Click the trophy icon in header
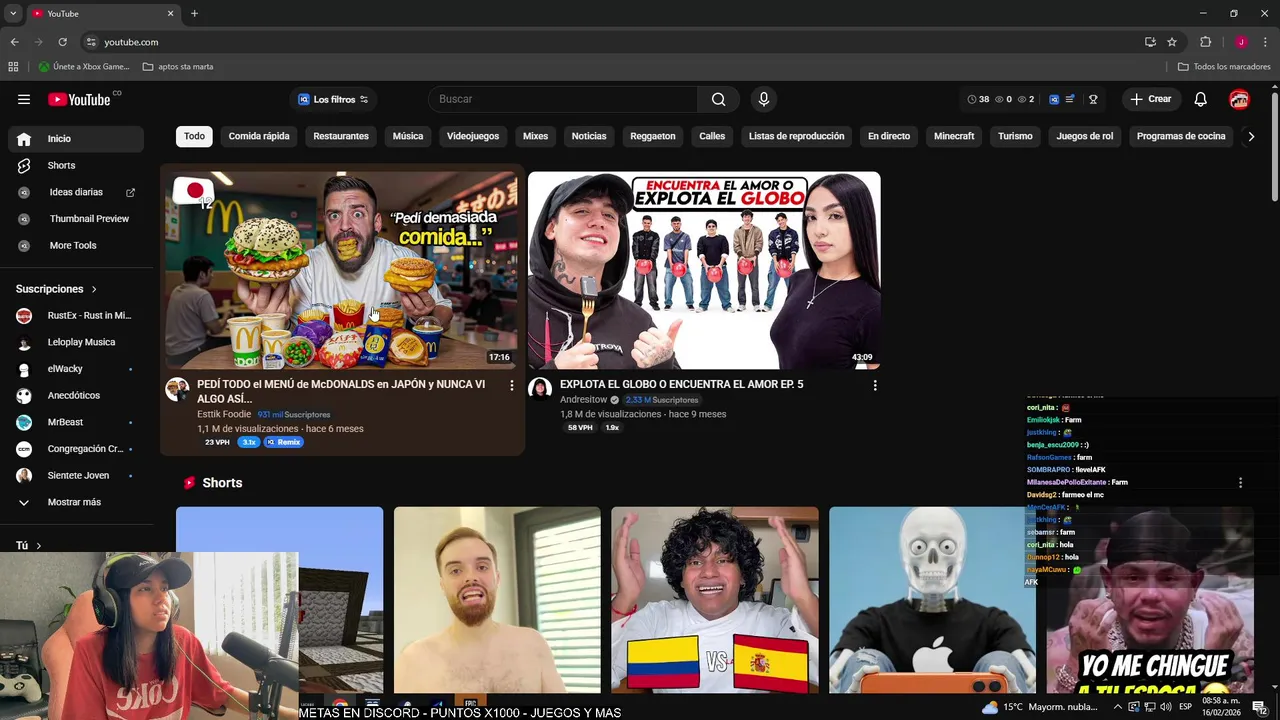 point(1093,99)
